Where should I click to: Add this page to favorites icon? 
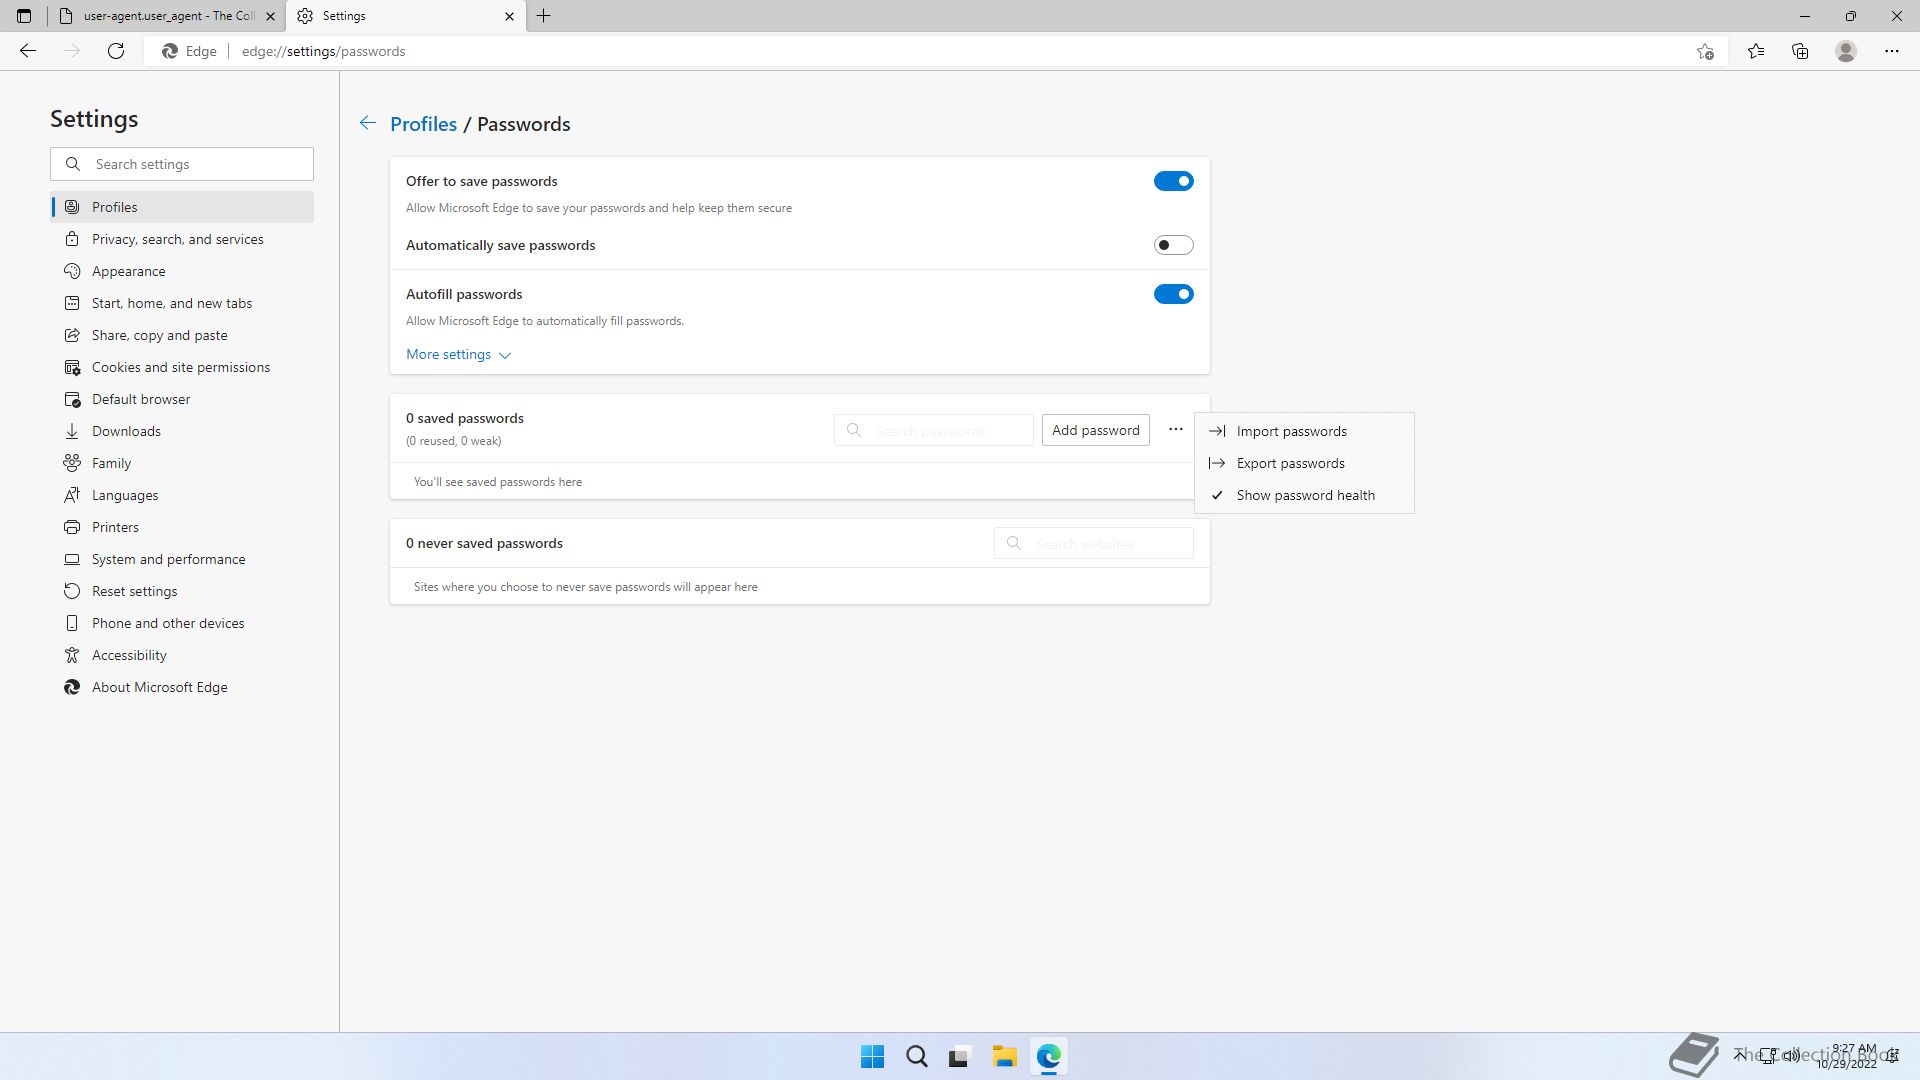[1705, 51]
